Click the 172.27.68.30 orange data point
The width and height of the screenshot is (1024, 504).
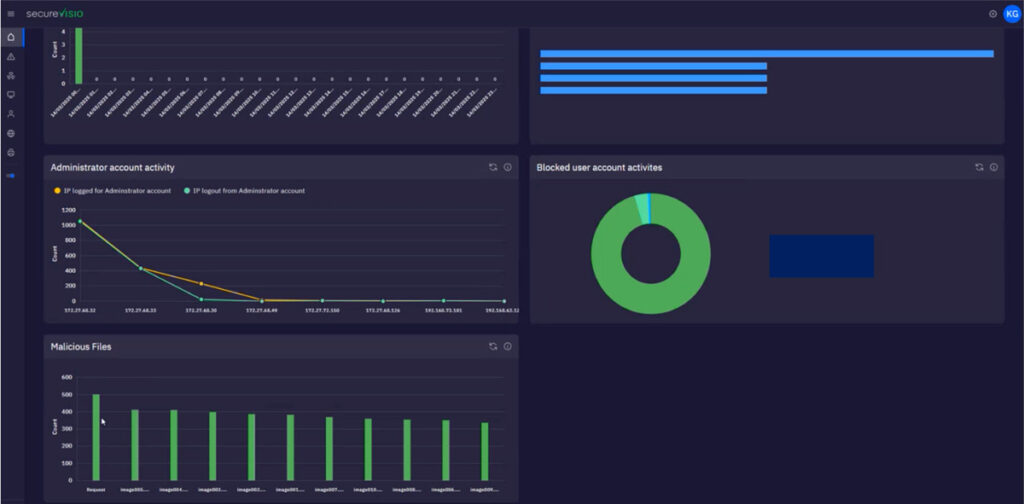click(201, 283)
